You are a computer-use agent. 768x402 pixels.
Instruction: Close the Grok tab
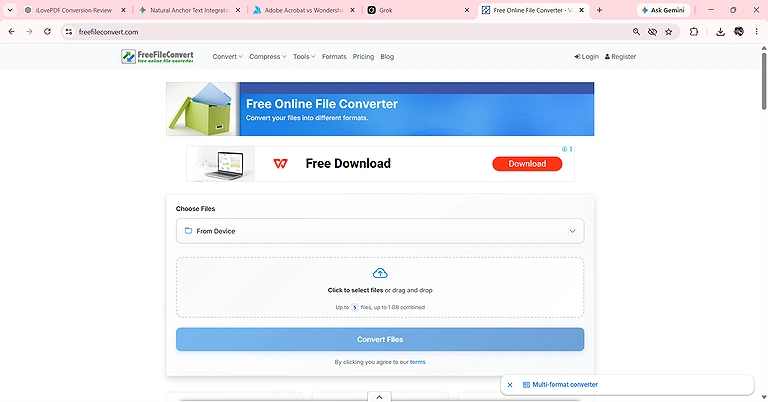[467, 10]
